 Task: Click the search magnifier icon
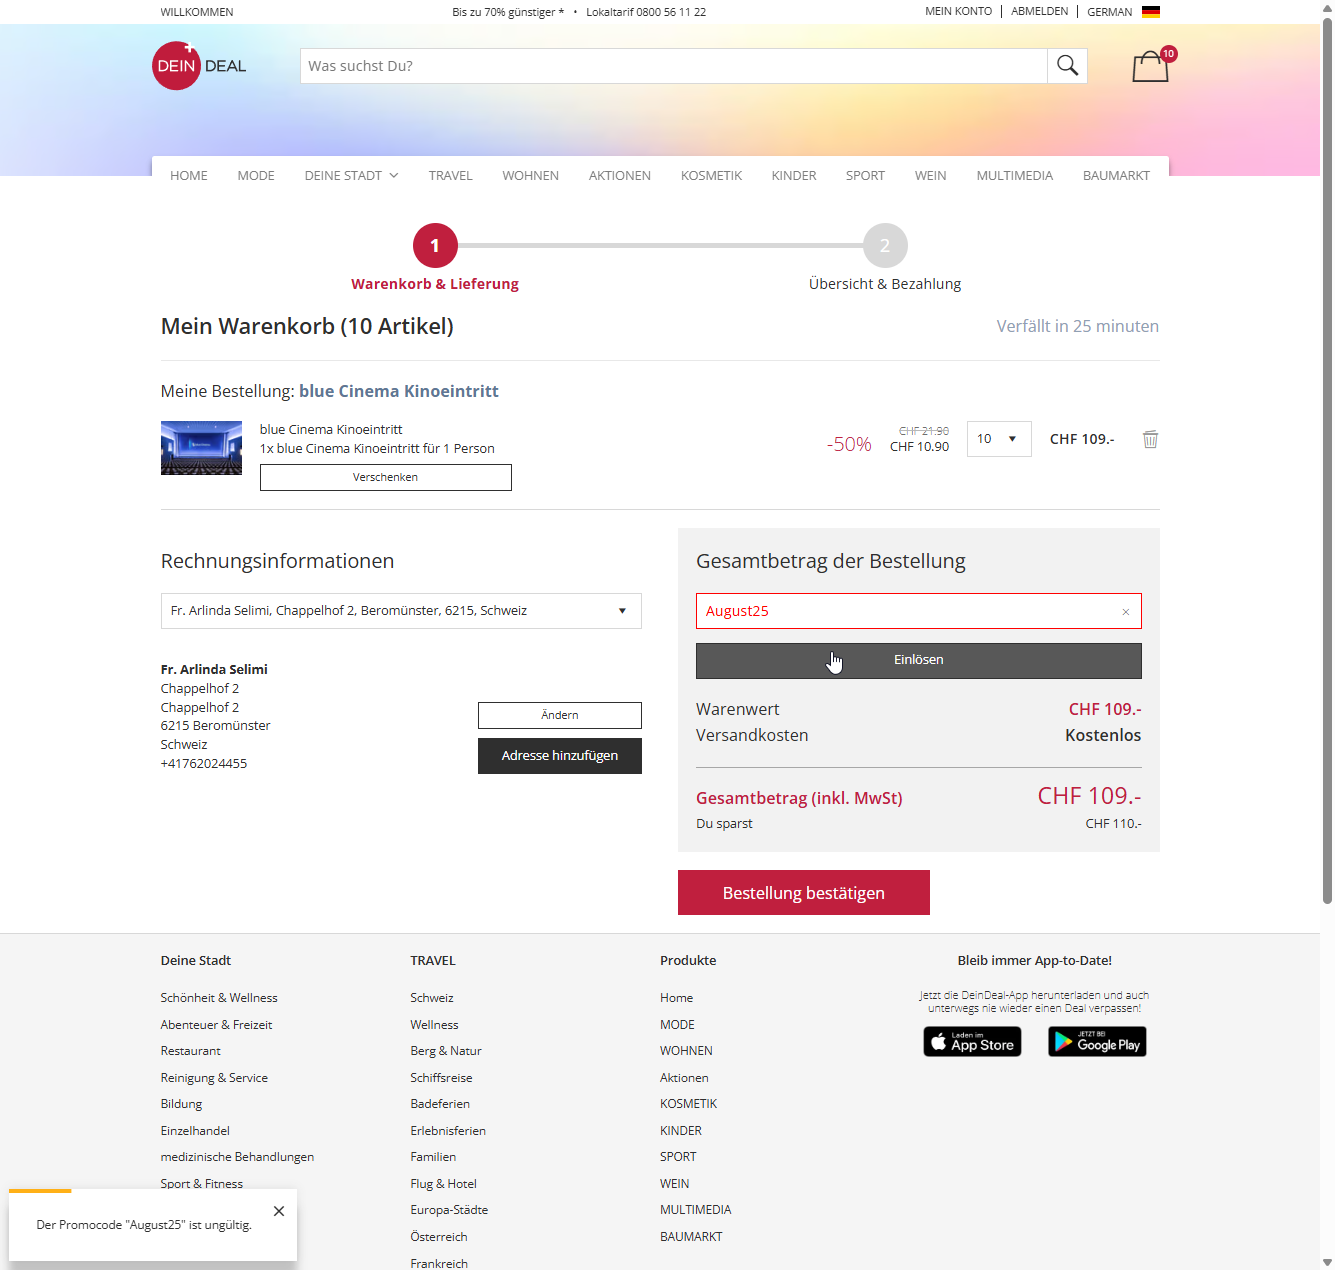tap(1067, 66)
